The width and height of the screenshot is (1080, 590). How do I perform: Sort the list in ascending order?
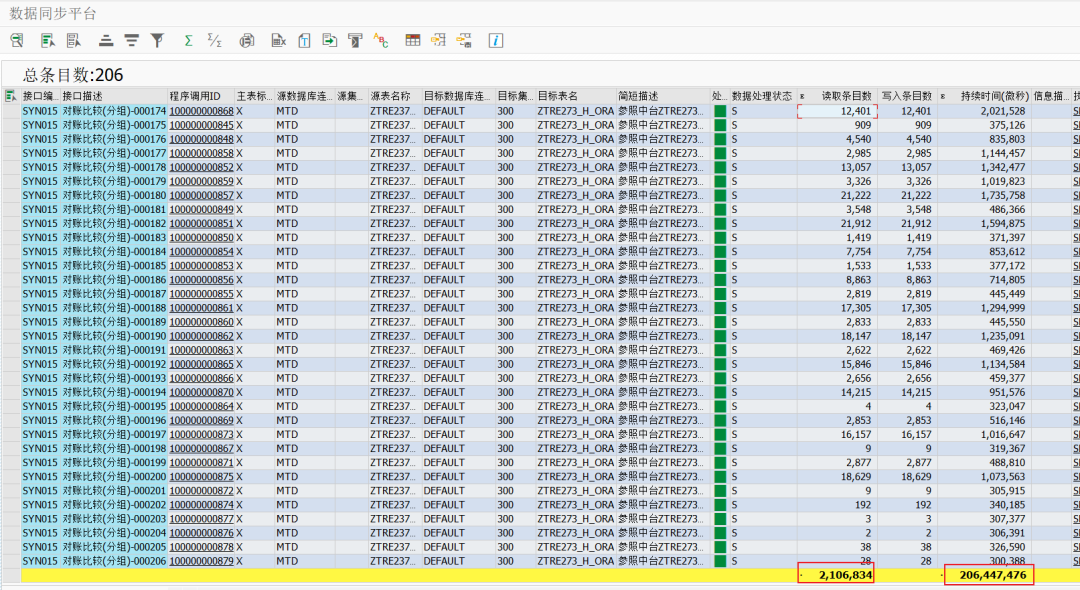pyautogui.click(x=105, y=41)
